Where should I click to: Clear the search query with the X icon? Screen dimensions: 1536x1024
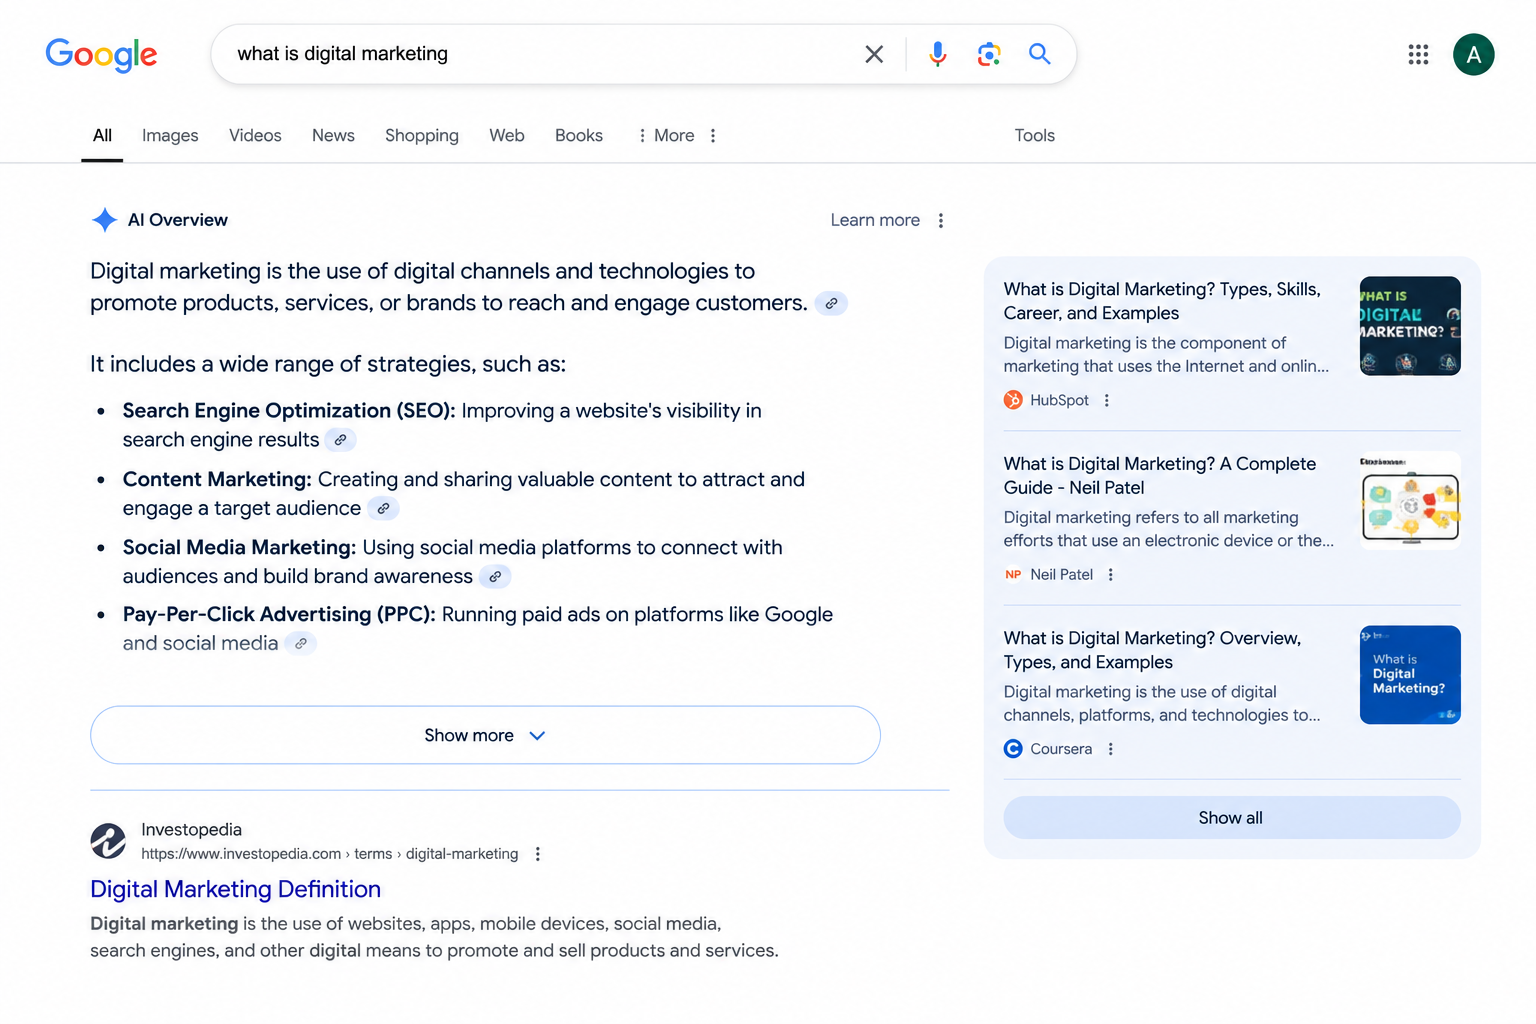(874, 54)
